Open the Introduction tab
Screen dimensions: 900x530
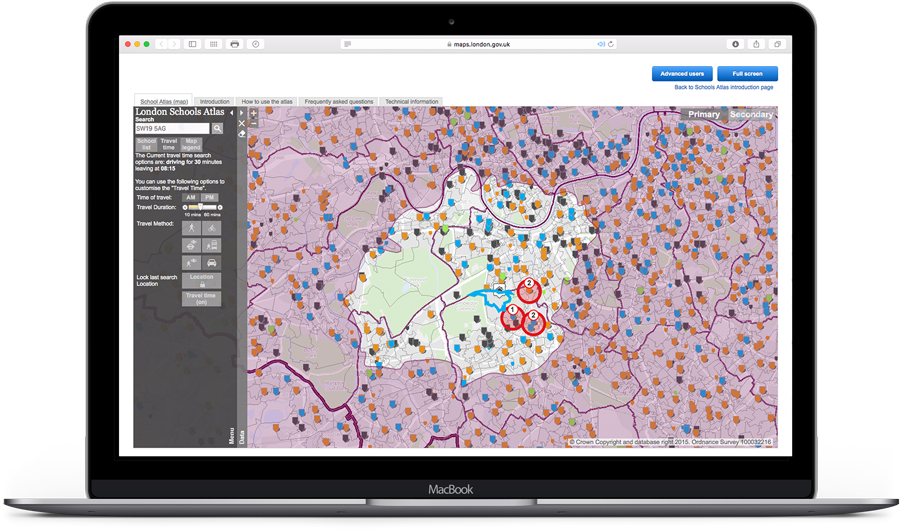(x=215, y=101)
